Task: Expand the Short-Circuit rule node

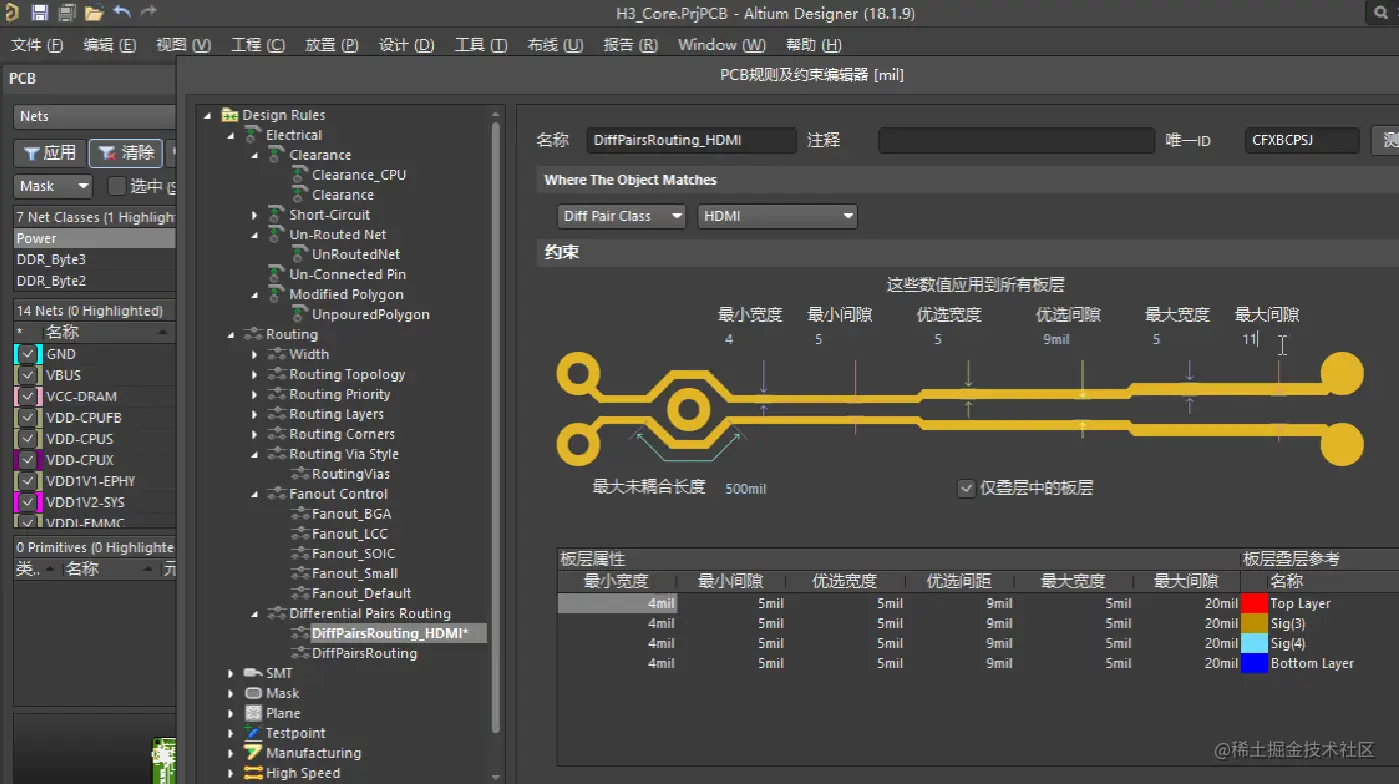Action: pos(255,215)
